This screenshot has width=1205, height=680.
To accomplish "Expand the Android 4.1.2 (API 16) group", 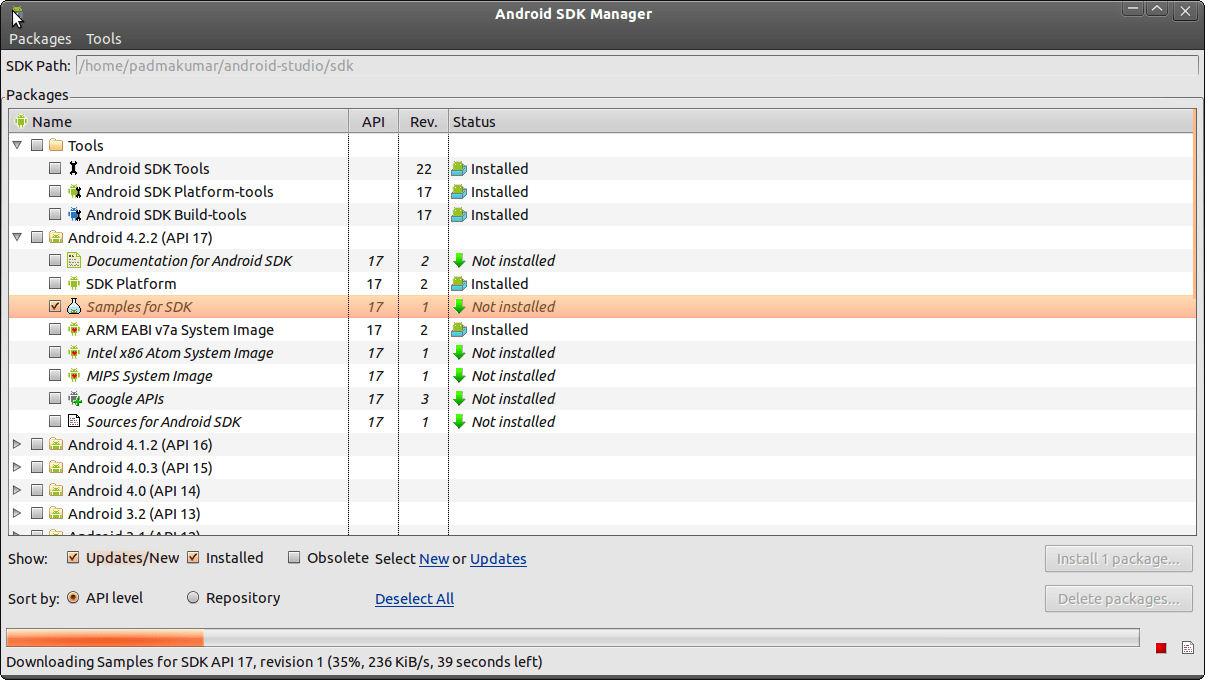I will pyautogui.click(x=17, y=445).
